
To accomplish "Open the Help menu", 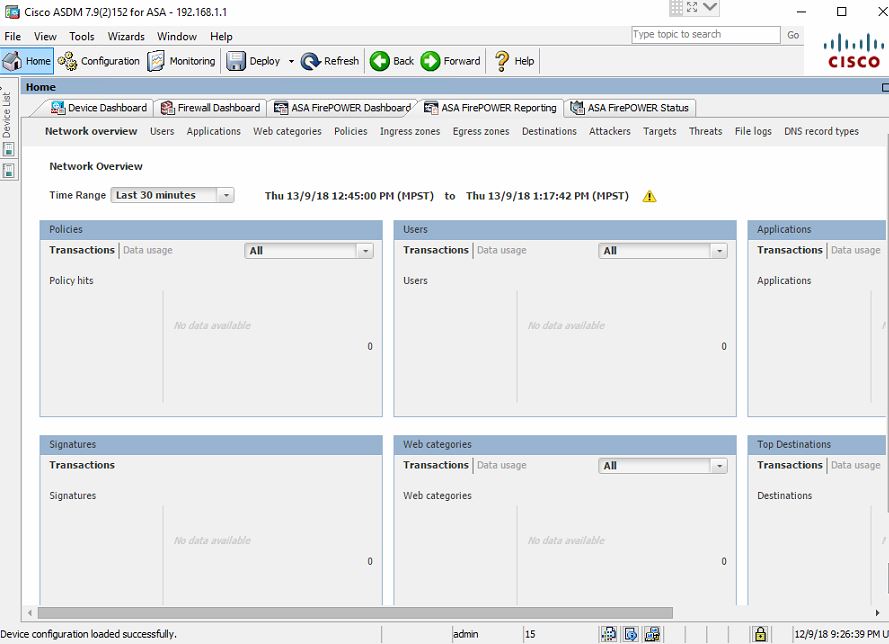I will point(221,36).
